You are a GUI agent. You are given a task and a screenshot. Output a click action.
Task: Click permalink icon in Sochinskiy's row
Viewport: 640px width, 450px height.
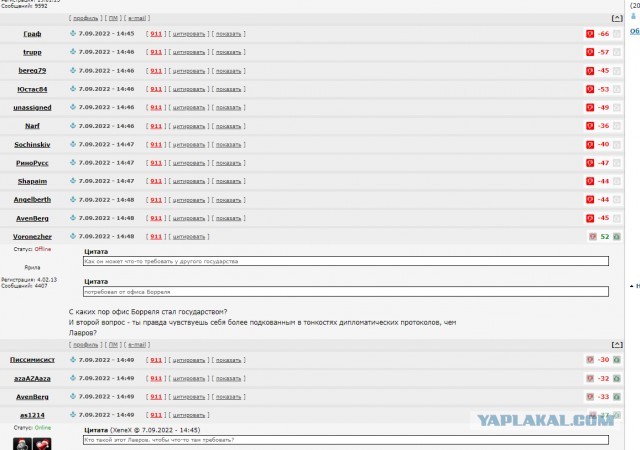[73, 144]
